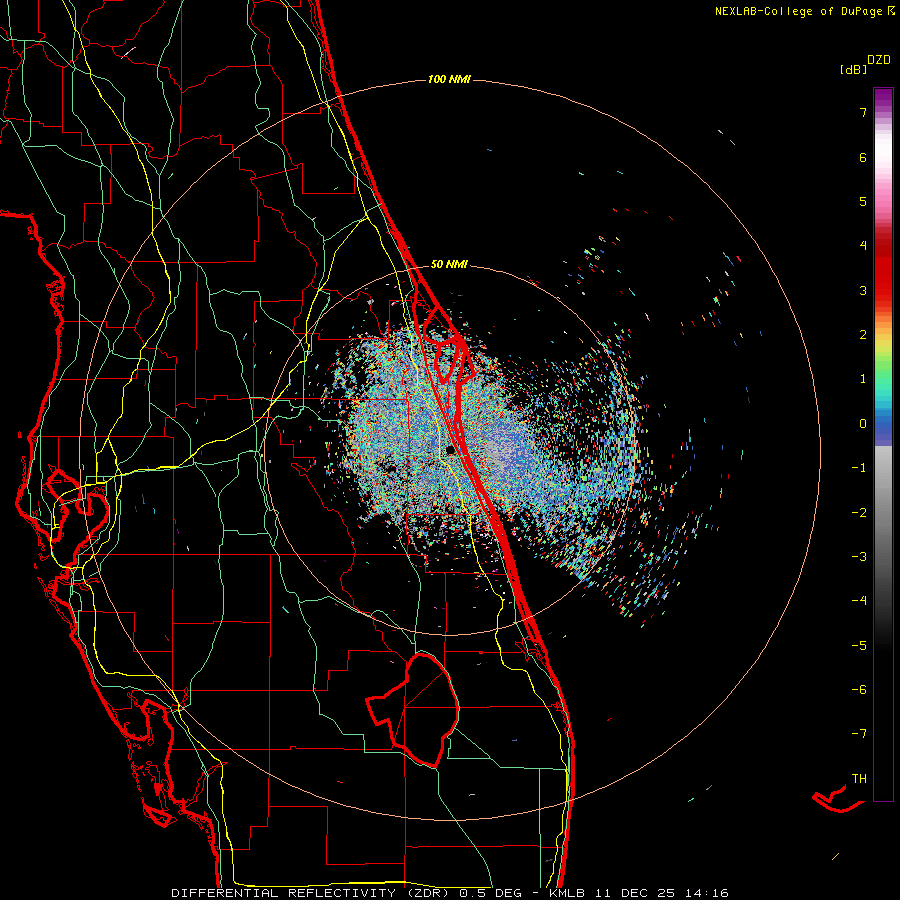
Task: Click the 1 value on color scale
Action: coord(863,379)
